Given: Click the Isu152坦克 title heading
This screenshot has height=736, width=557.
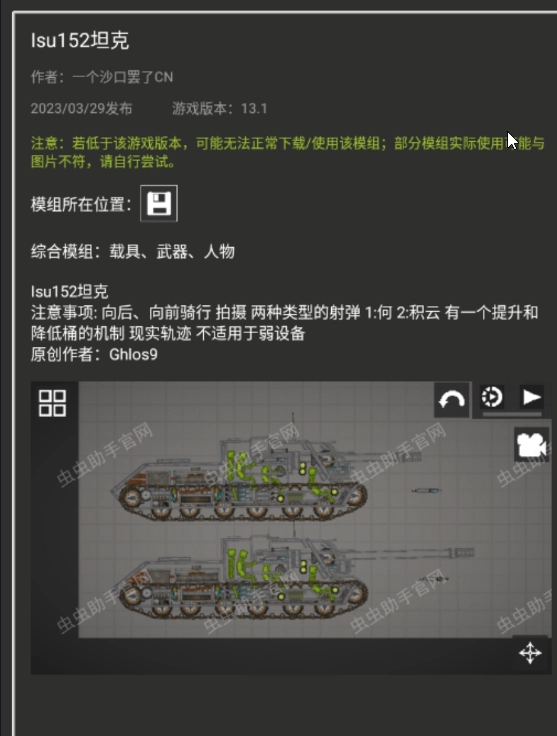Looking at the screenshot, I should (x=80, y=40).
